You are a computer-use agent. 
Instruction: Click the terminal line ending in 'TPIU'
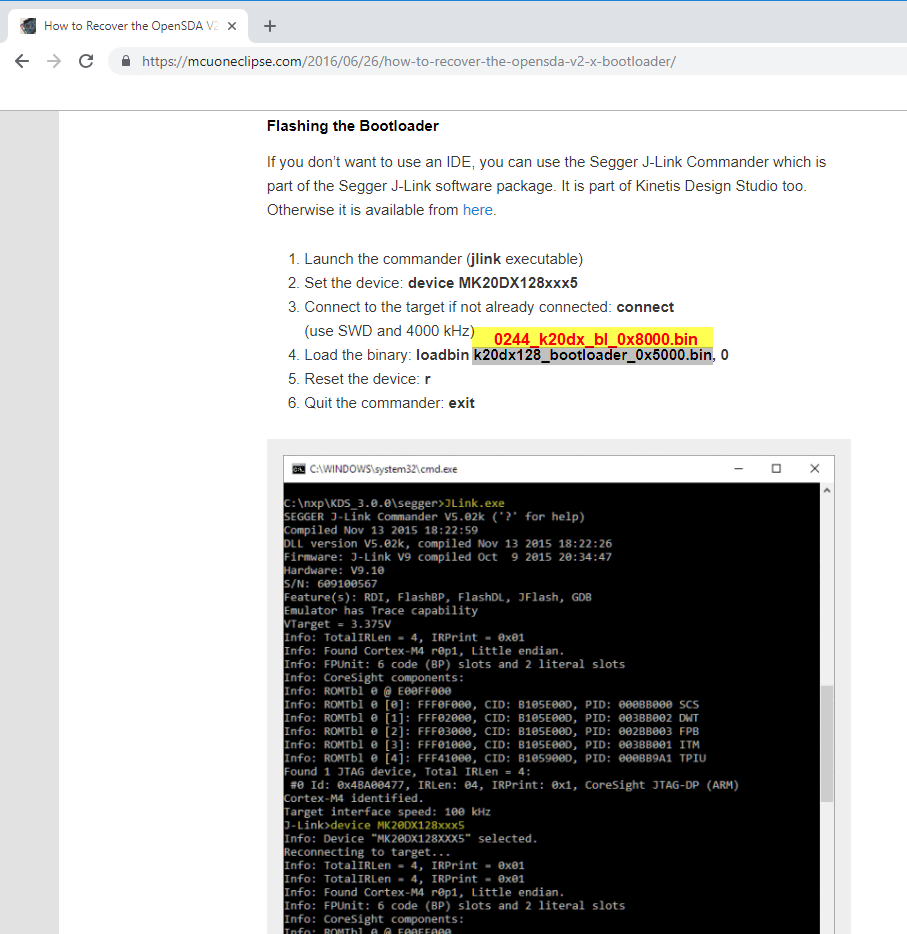495,758
